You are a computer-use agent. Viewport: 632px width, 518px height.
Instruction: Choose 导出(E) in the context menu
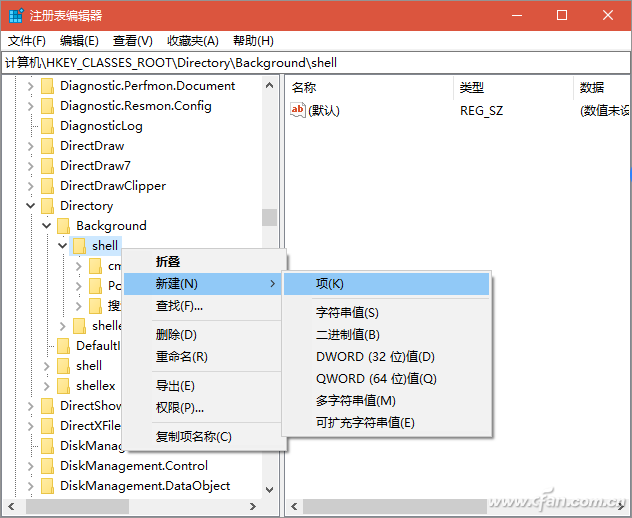(x=202, y=386)
